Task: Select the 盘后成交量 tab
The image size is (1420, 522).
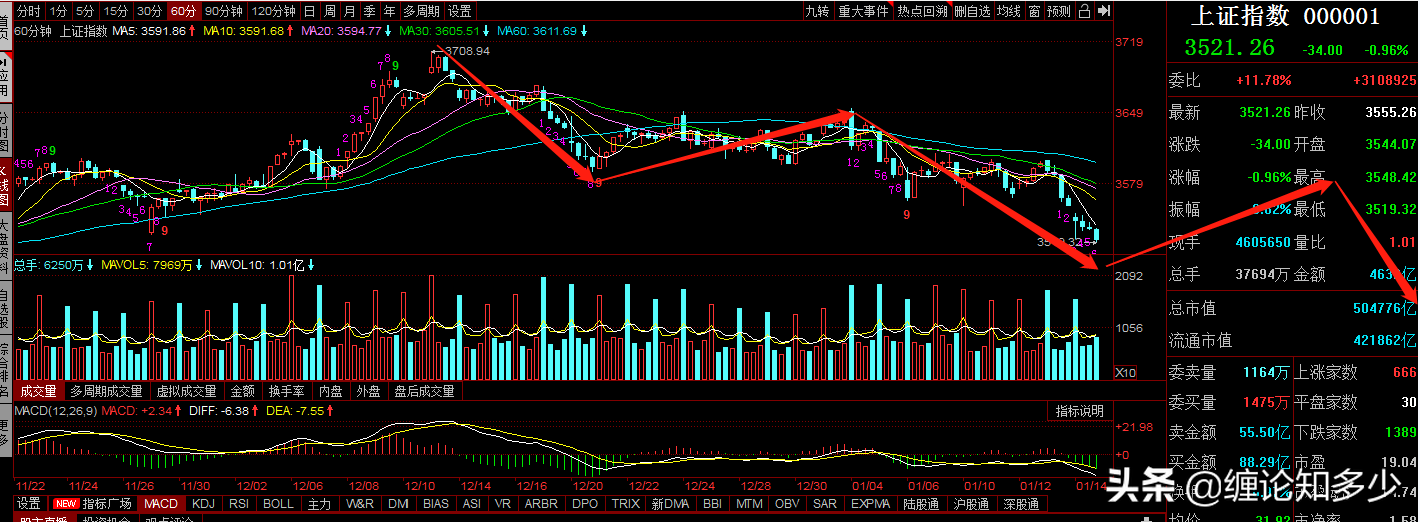Action: pos(424,391)
